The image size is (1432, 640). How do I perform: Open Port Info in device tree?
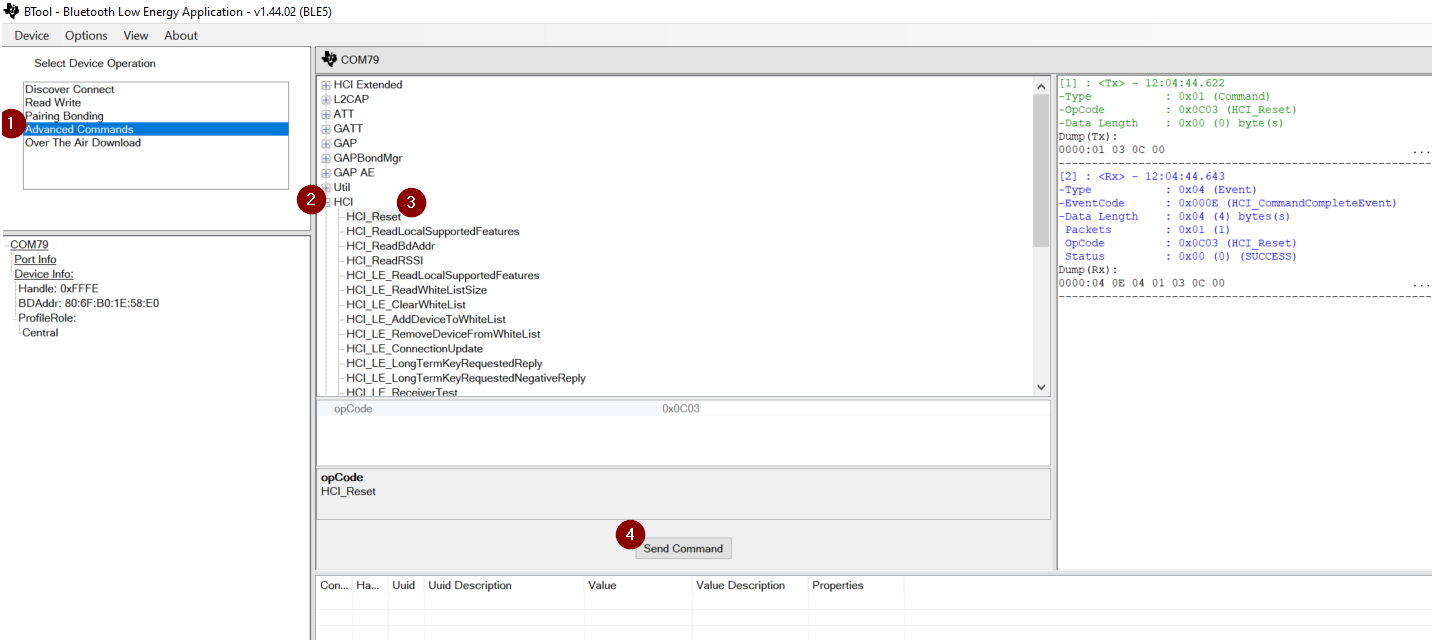(35, 259)
